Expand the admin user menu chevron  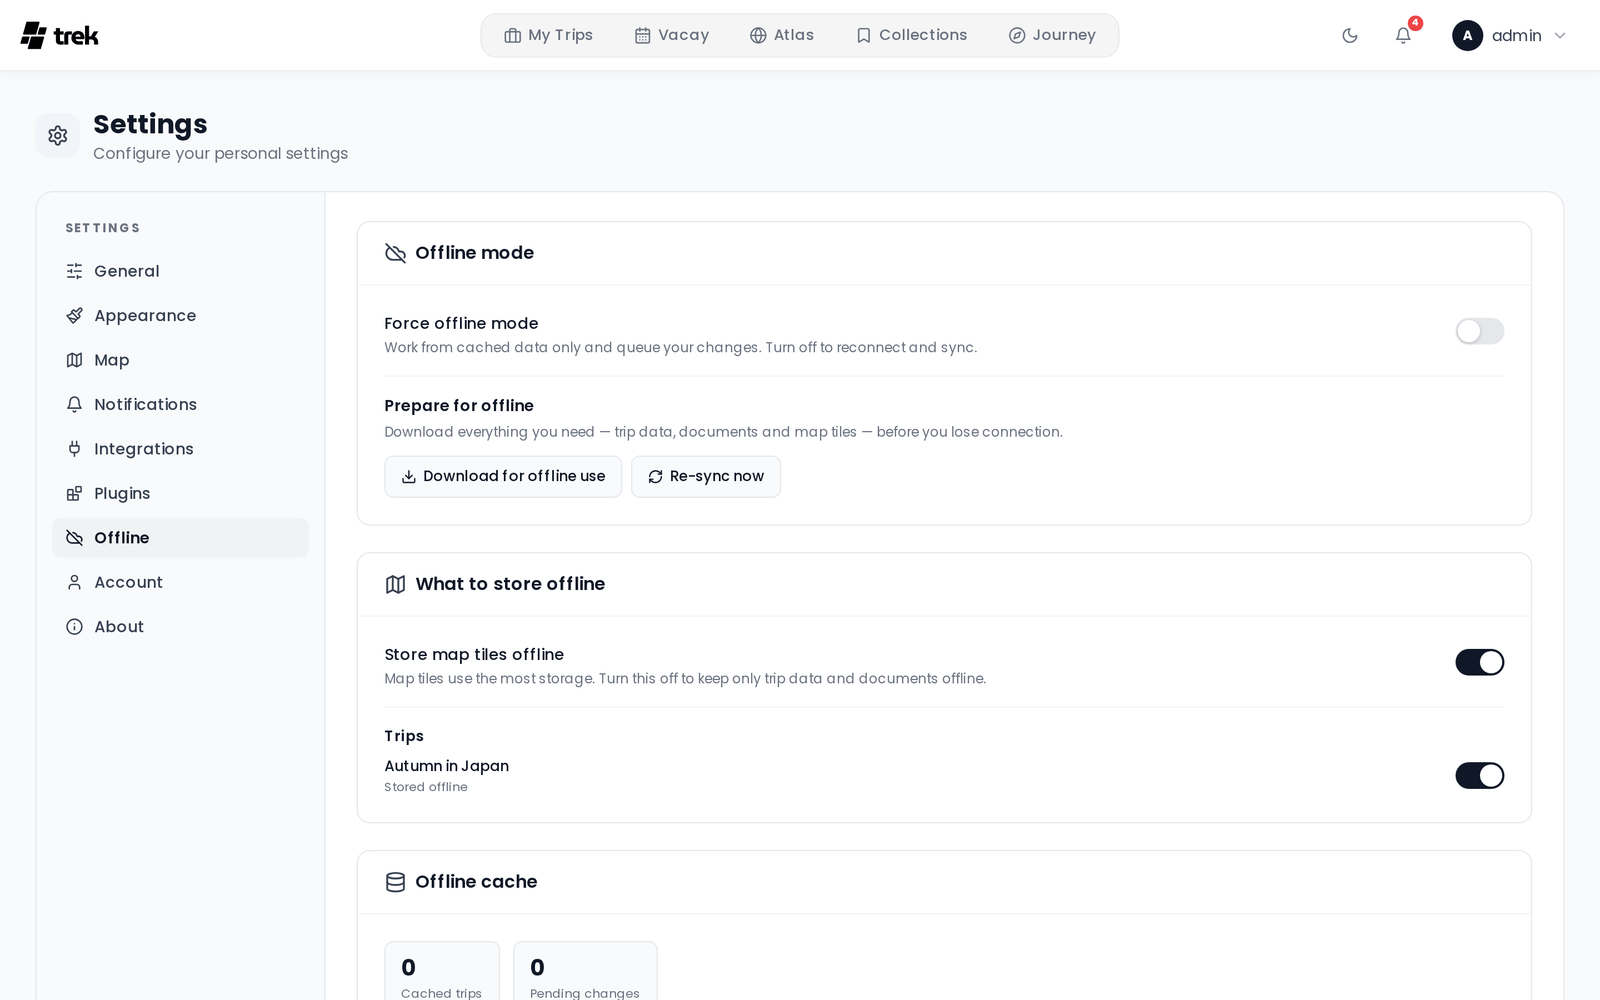[x=1559, y=36]
